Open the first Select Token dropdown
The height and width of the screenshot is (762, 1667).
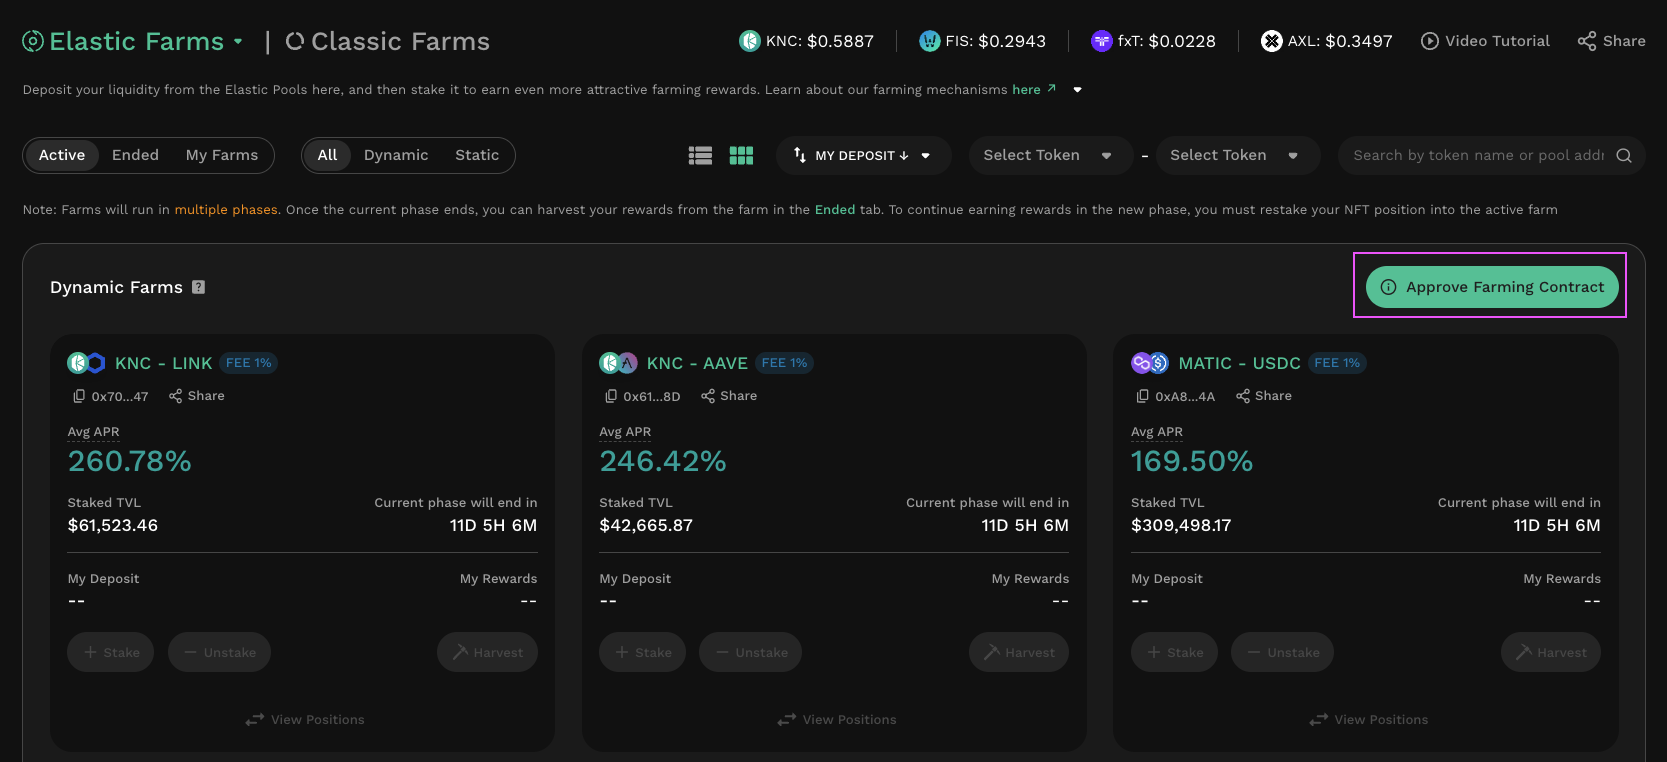tap(1050, 155)
